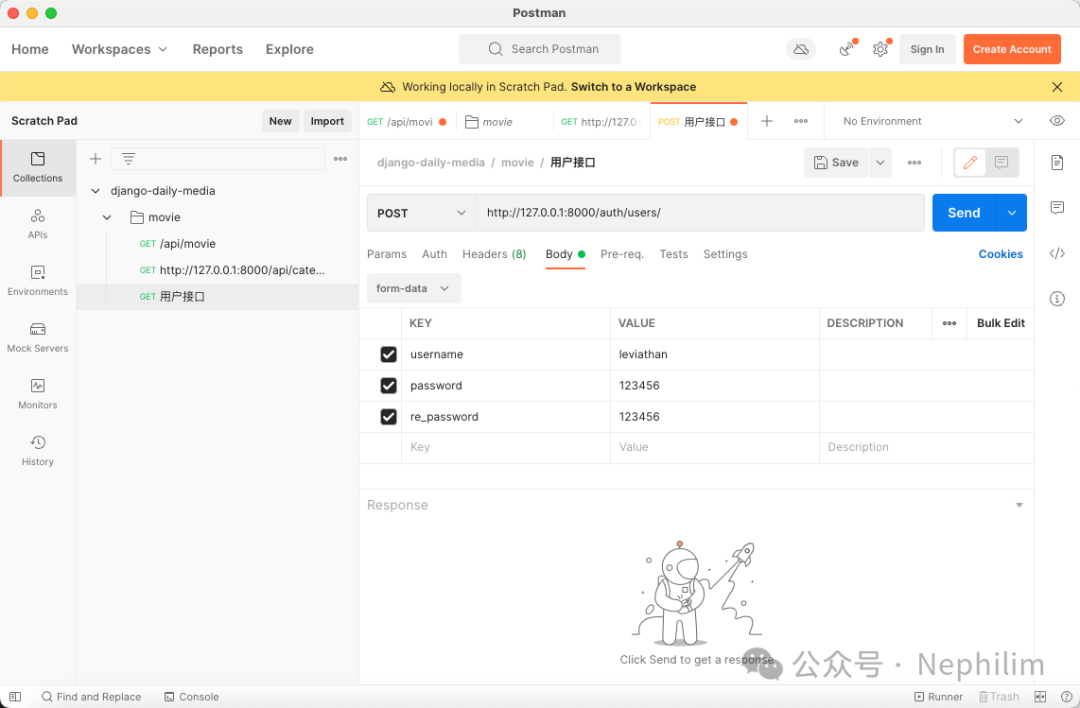Open request more actions dots beside Save
This screenshot has height=708, width=1080.
click(x=914, y=163)
